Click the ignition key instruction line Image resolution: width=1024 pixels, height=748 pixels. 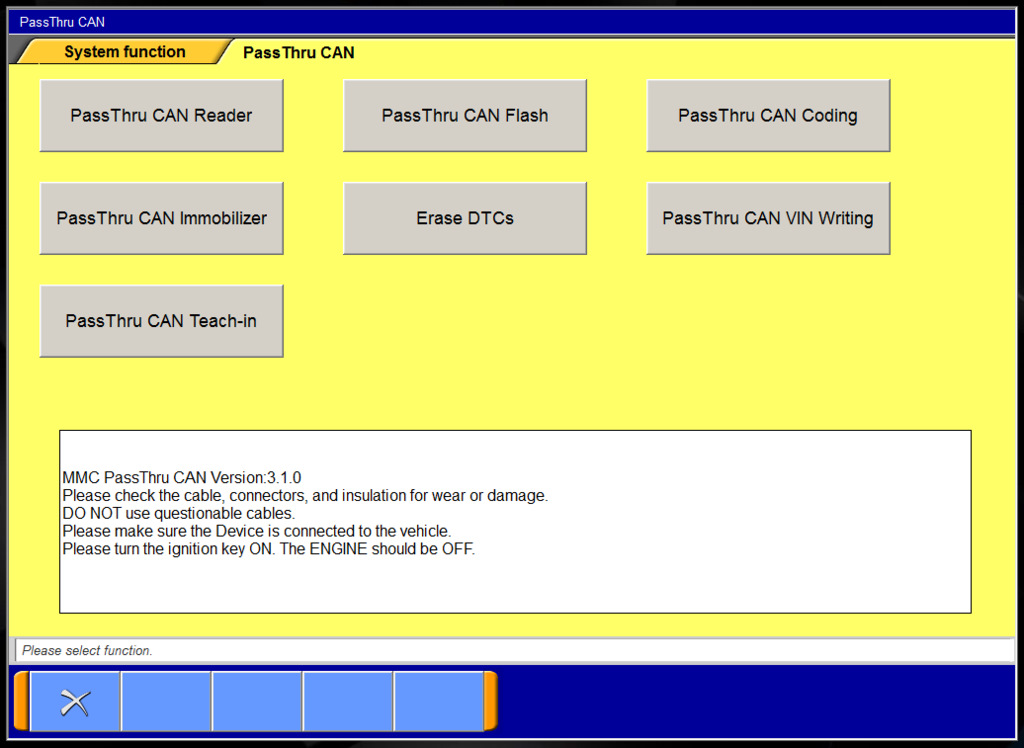[268, 548]
